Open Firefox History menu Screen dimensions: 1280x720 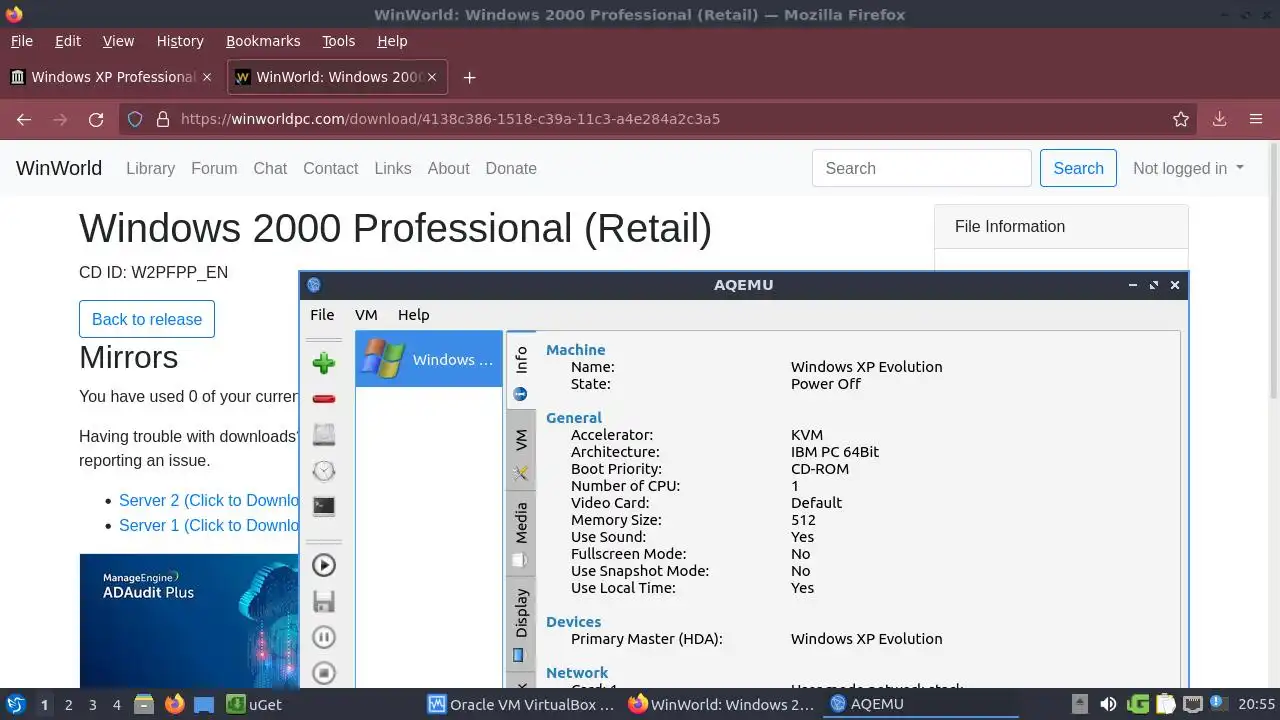pos(180,41)
